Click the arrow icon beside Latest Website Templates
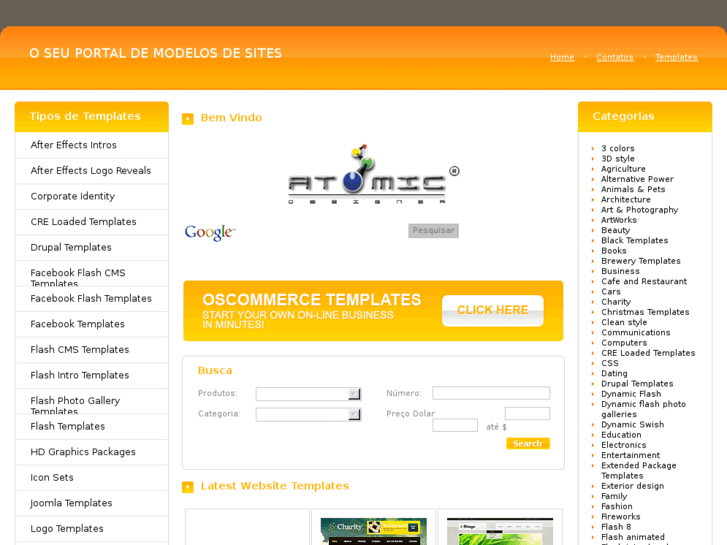Image resolution: width=727 pixels, height=545 pixels. [188, 487]
